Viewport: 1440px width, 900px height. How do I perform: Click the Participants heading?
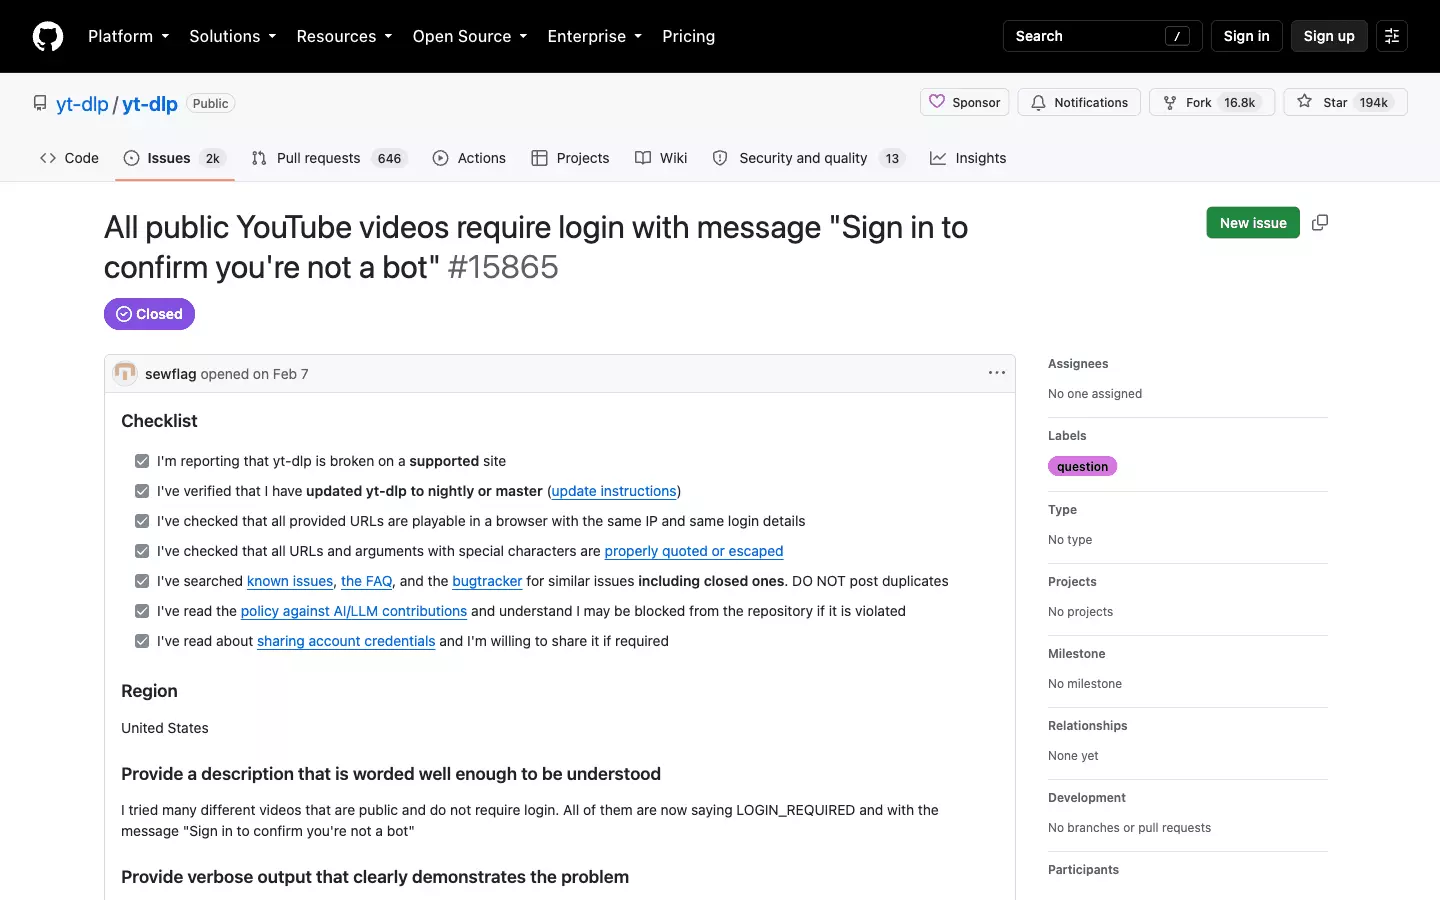click(x=1083, y=870)
